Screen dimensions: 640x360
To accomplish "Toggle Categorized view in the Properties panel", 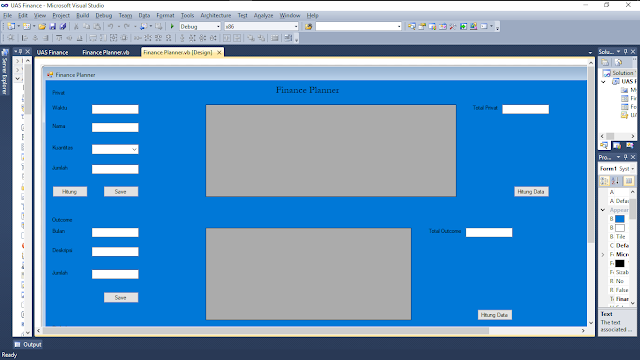I will click(x=604, y=180).
